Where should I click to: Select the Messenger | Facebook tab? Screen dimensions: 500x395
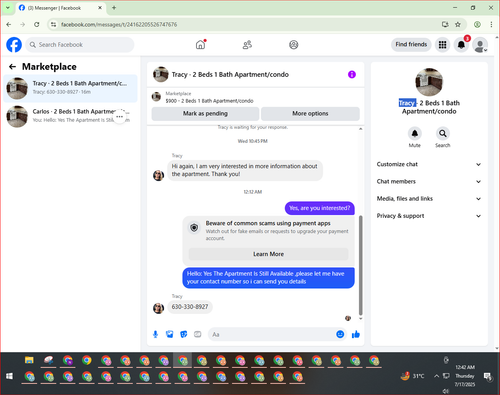point(61,8)
